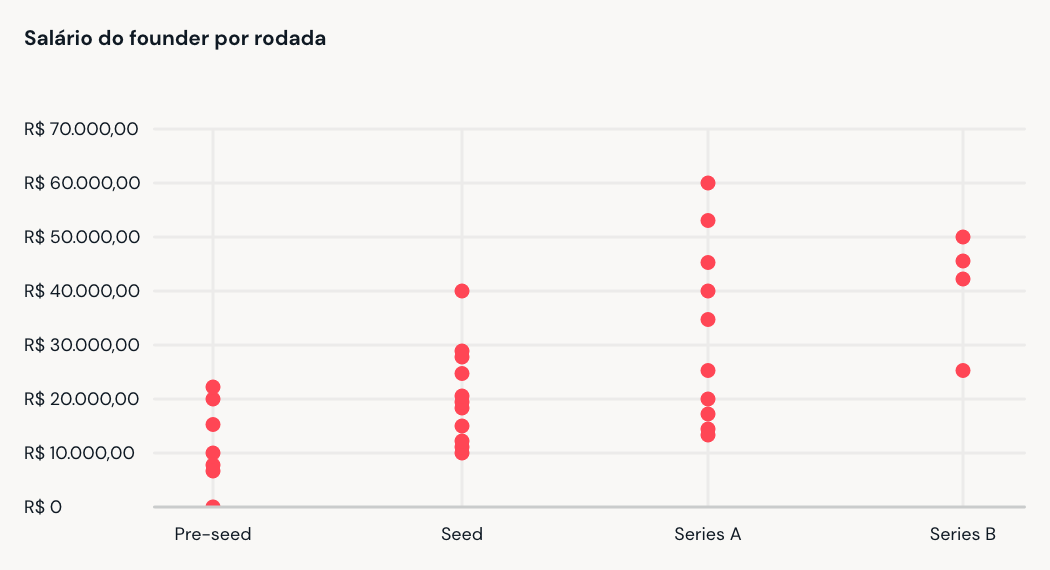Select the Series A axis label
Screen dimensions: 1050x570
pos(708,534)
